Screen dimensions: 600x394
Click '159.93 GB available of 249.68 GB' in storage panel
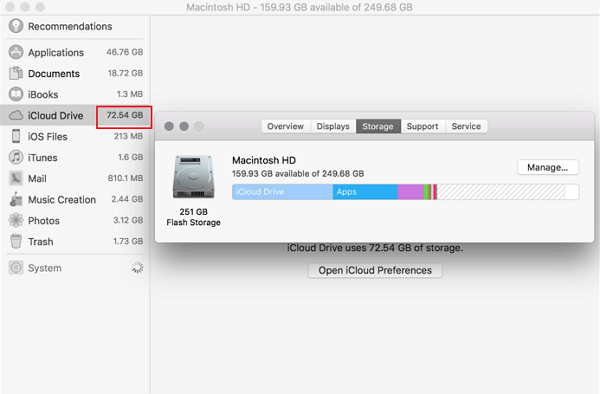(298, 174)
